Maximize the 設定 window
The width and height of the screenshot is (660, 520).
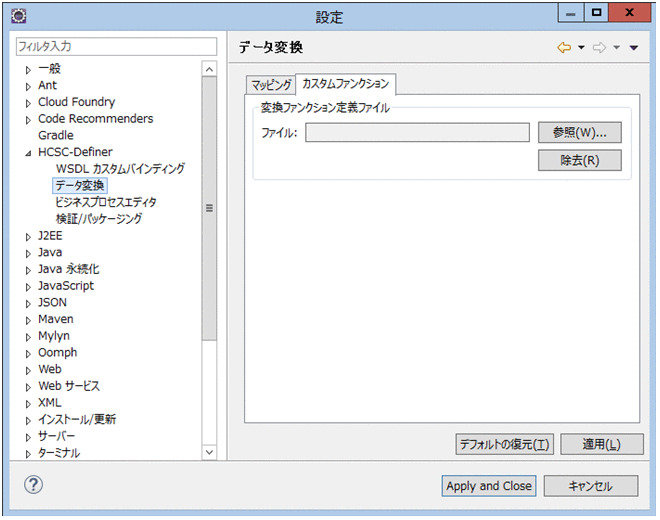point(596,13)
